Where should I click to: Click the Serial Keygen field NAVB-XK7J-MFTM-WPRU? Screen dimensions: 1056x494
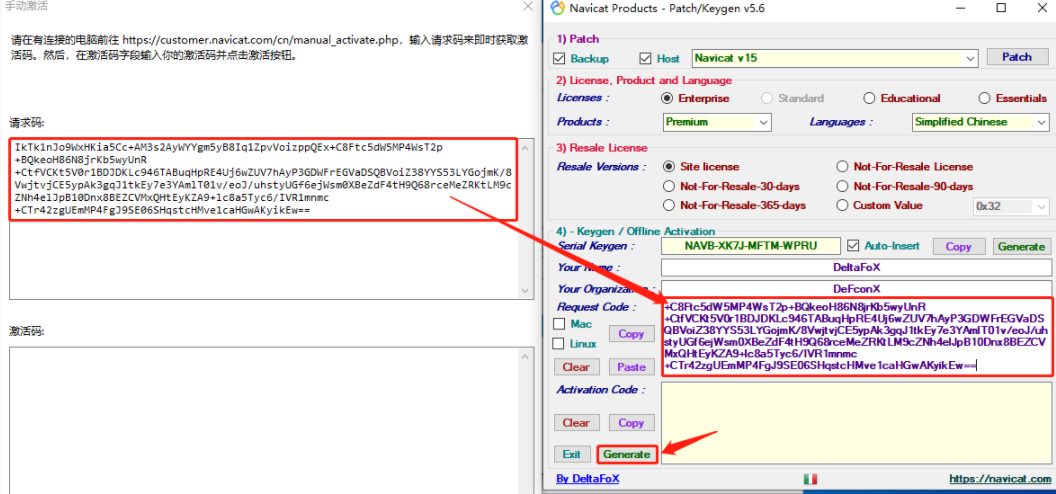click(751, 246)
